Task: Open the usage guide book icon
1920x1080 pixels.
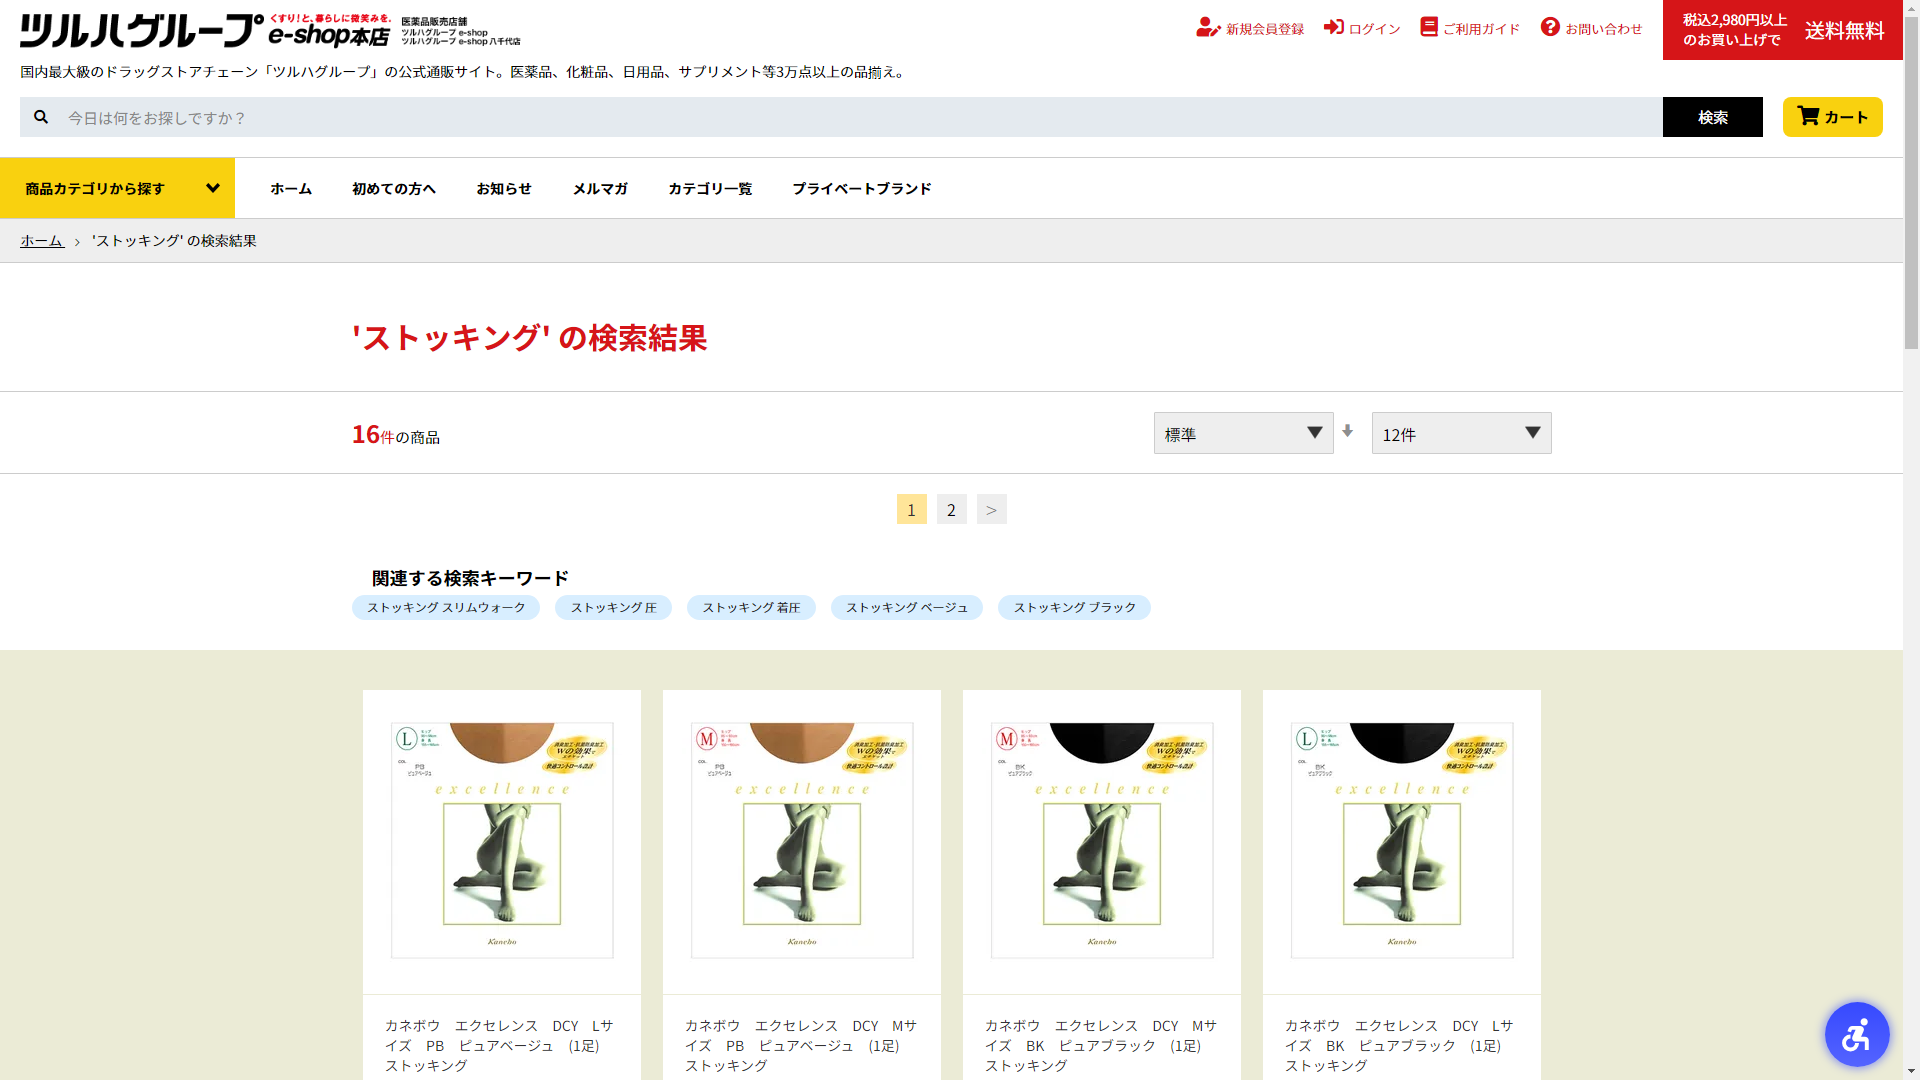Action: [x=1428, y=27]
